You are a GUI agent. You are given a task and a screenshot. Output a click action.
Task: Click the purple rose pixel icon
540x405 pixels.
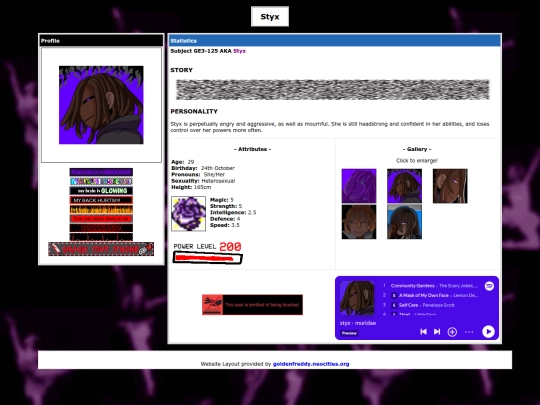click(188, 214)
